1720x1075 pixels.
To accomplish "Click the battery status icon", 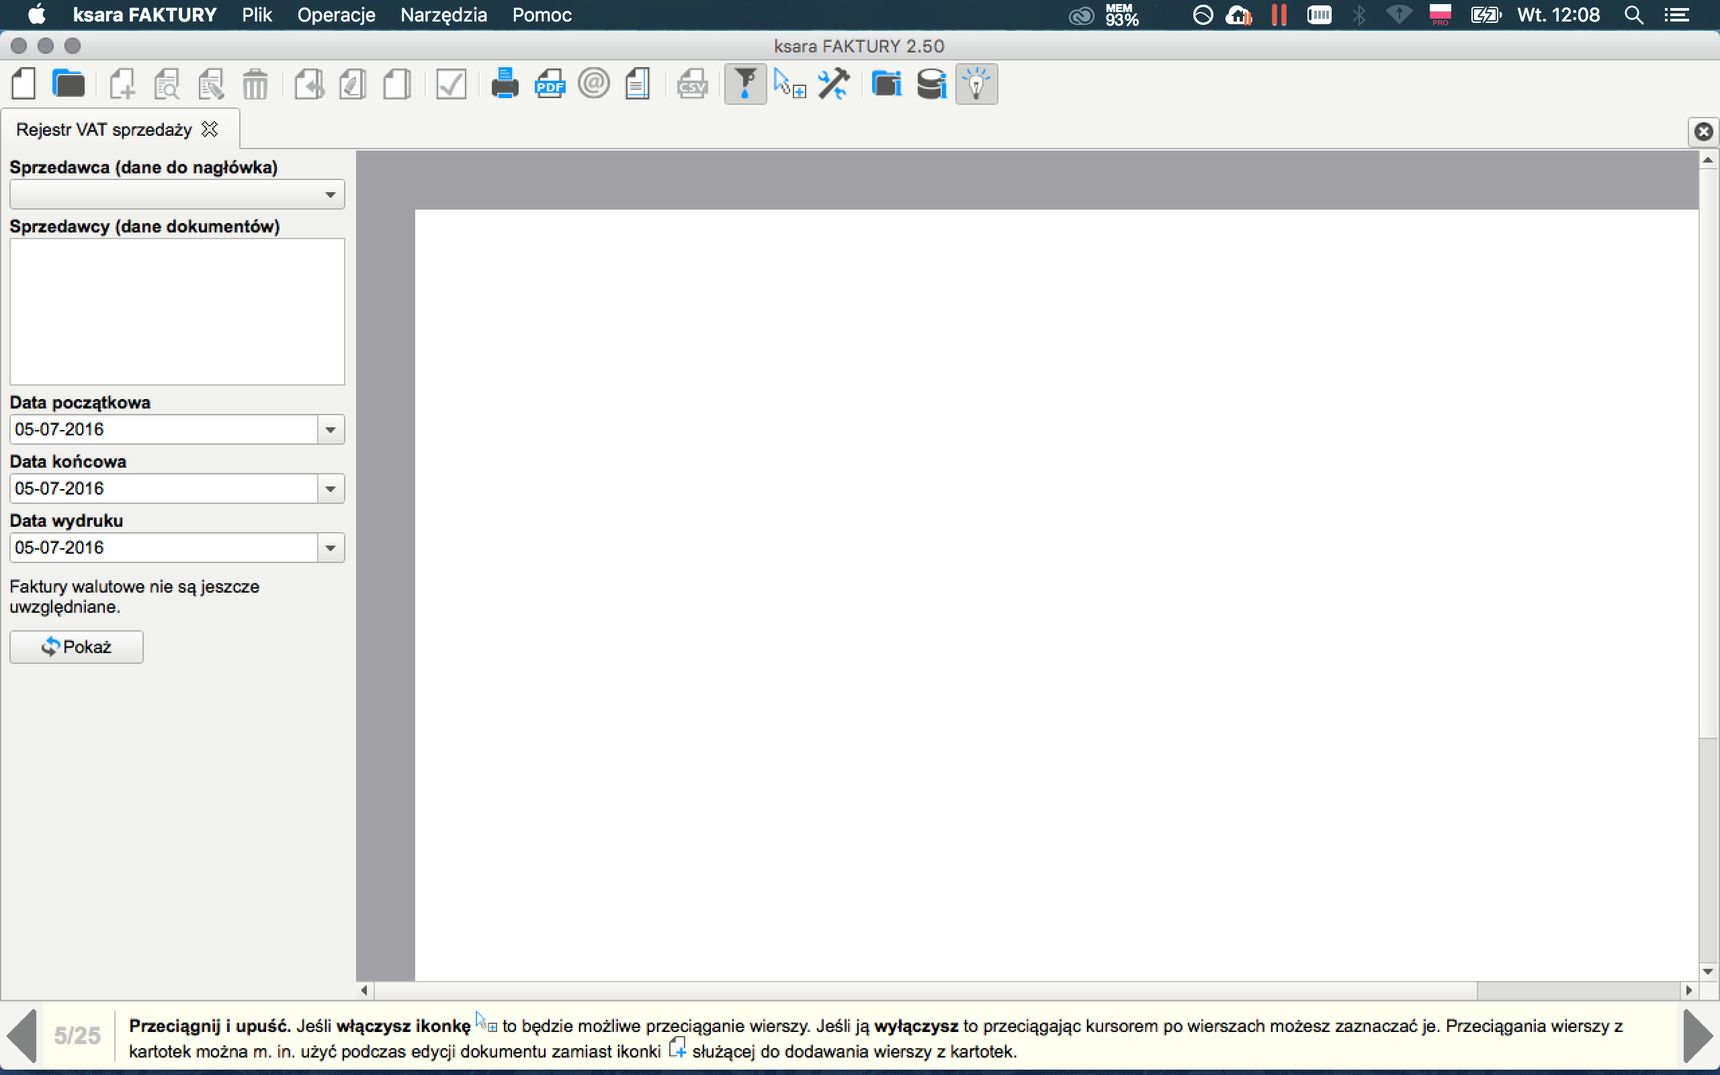I will [x=1486, y=15].
